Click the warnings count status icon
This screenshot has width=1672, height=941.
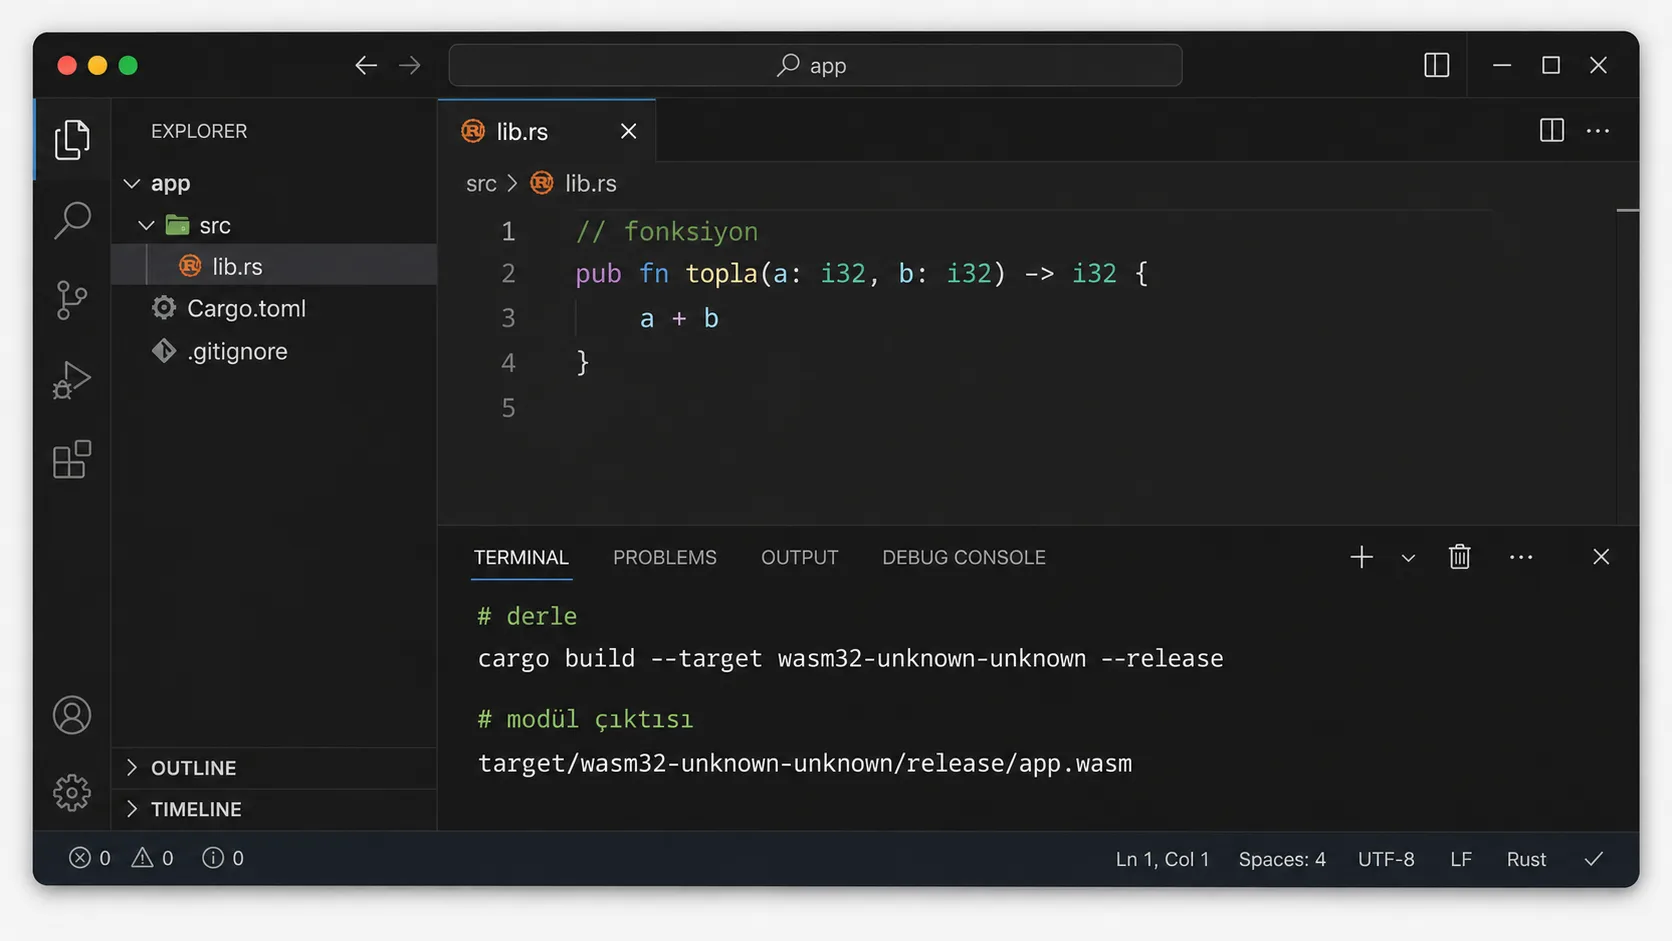pos(142,858)
